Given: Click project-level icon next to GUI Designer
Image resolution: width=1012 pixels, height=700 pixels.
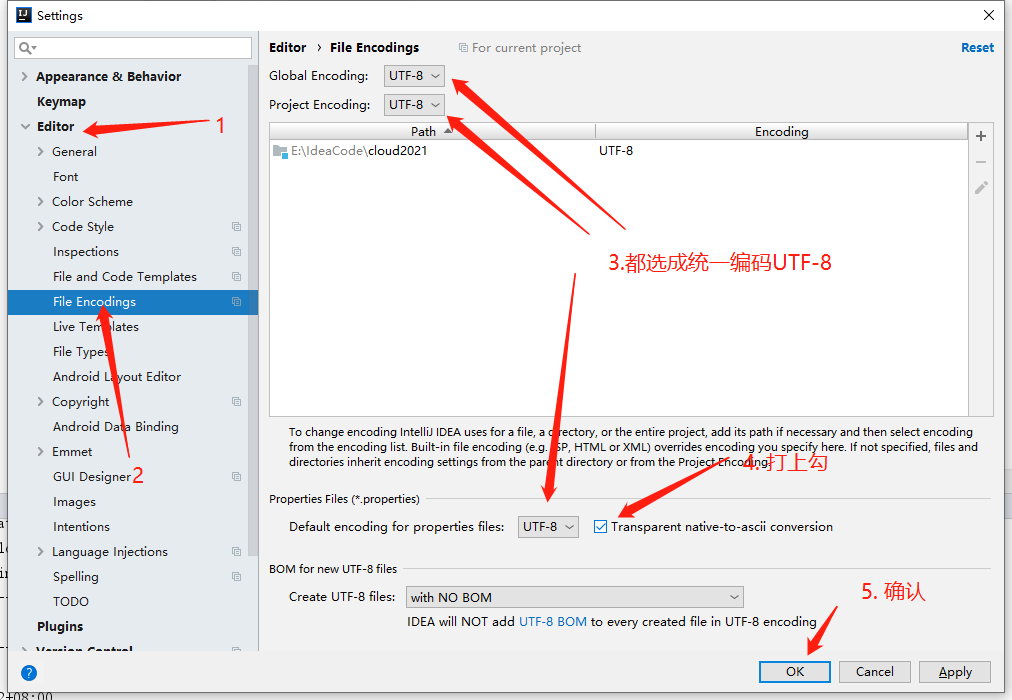Looking at the screenshot, I should click(237, 476).
